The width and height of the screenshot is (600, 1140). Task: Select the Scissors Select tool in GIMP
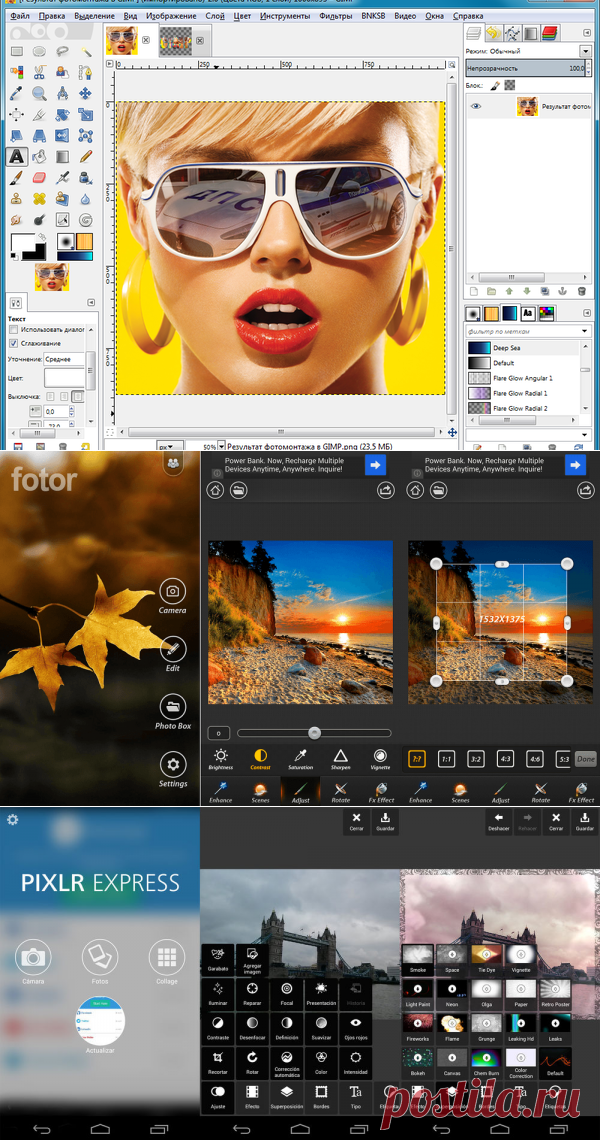39,72
